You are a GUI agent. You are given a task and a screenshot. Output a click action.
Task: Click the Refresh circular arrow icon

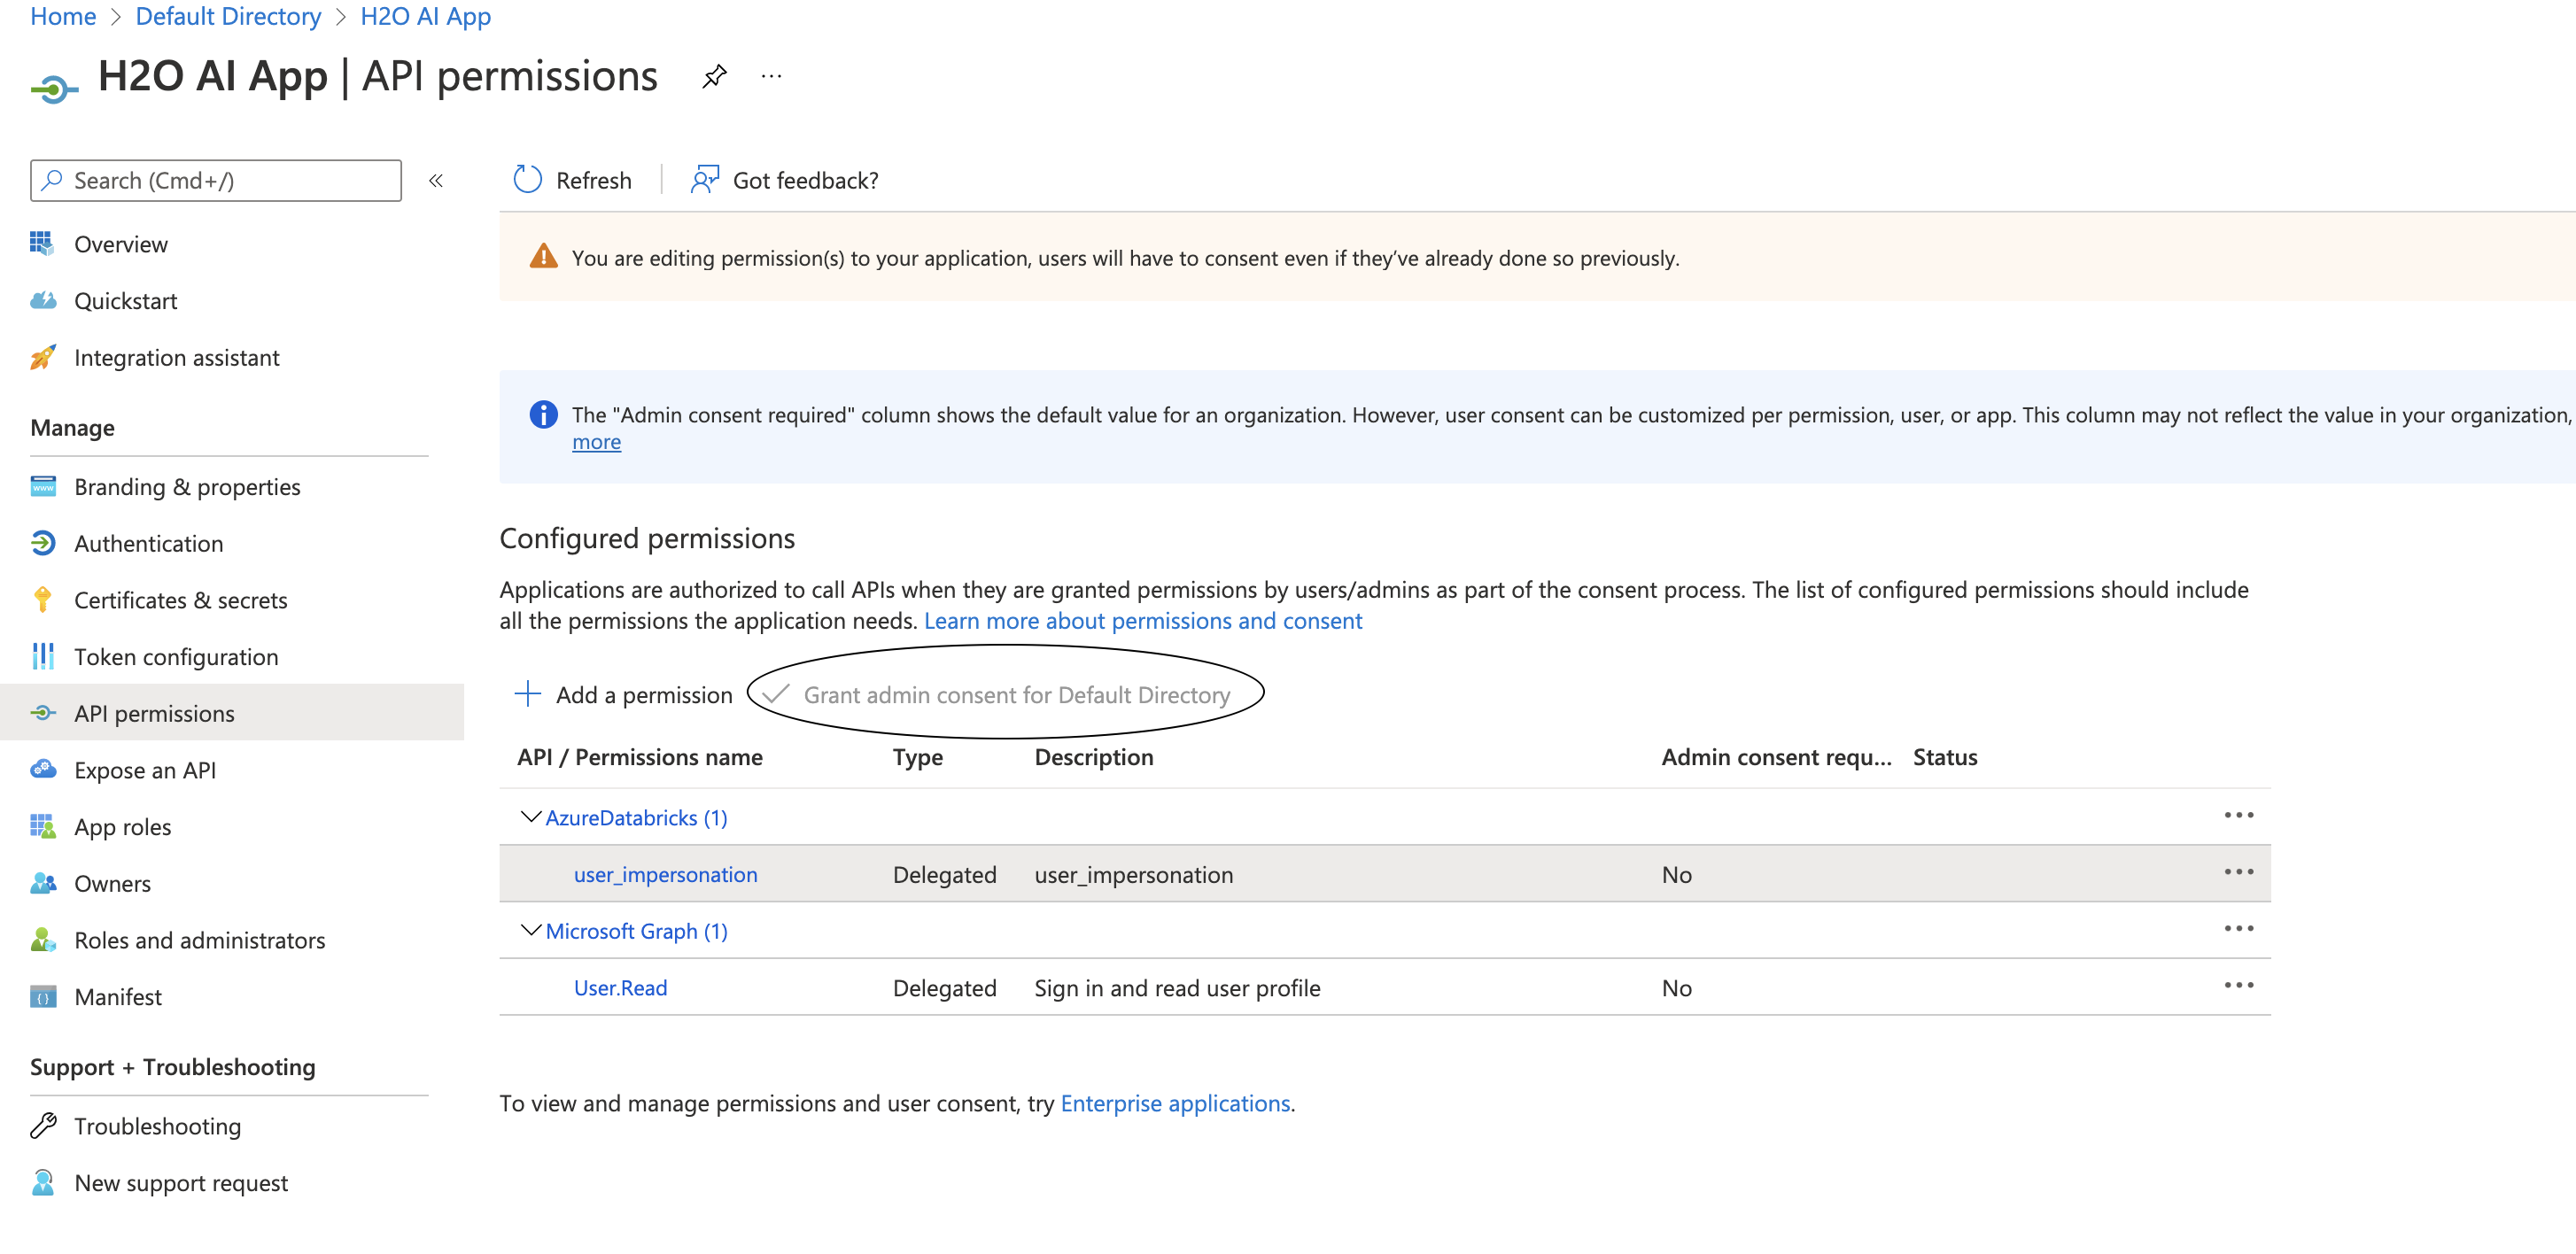[x=527, y=180]
